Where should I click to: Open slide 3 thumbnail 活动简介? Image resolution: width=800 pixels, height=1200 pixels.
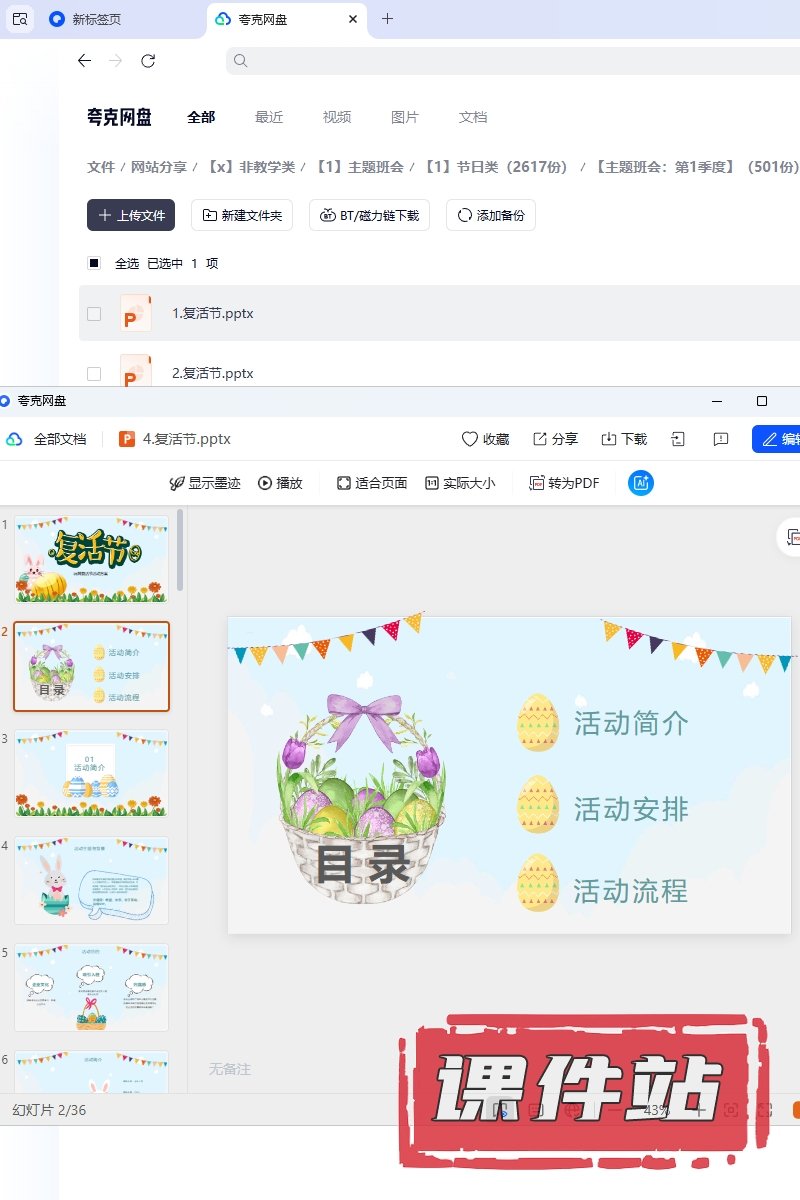coord(91,773)
